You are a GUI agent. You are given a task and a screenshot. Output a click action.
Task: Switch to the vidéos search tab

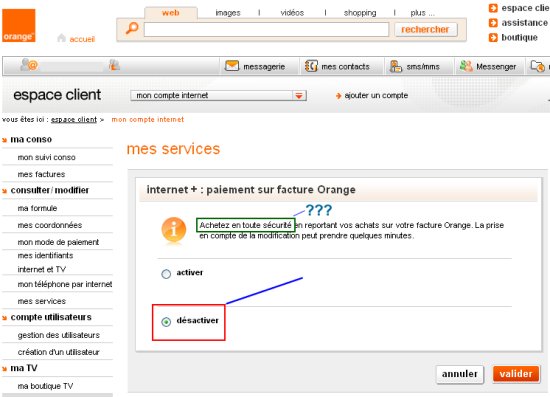click(x=292, y=13)
